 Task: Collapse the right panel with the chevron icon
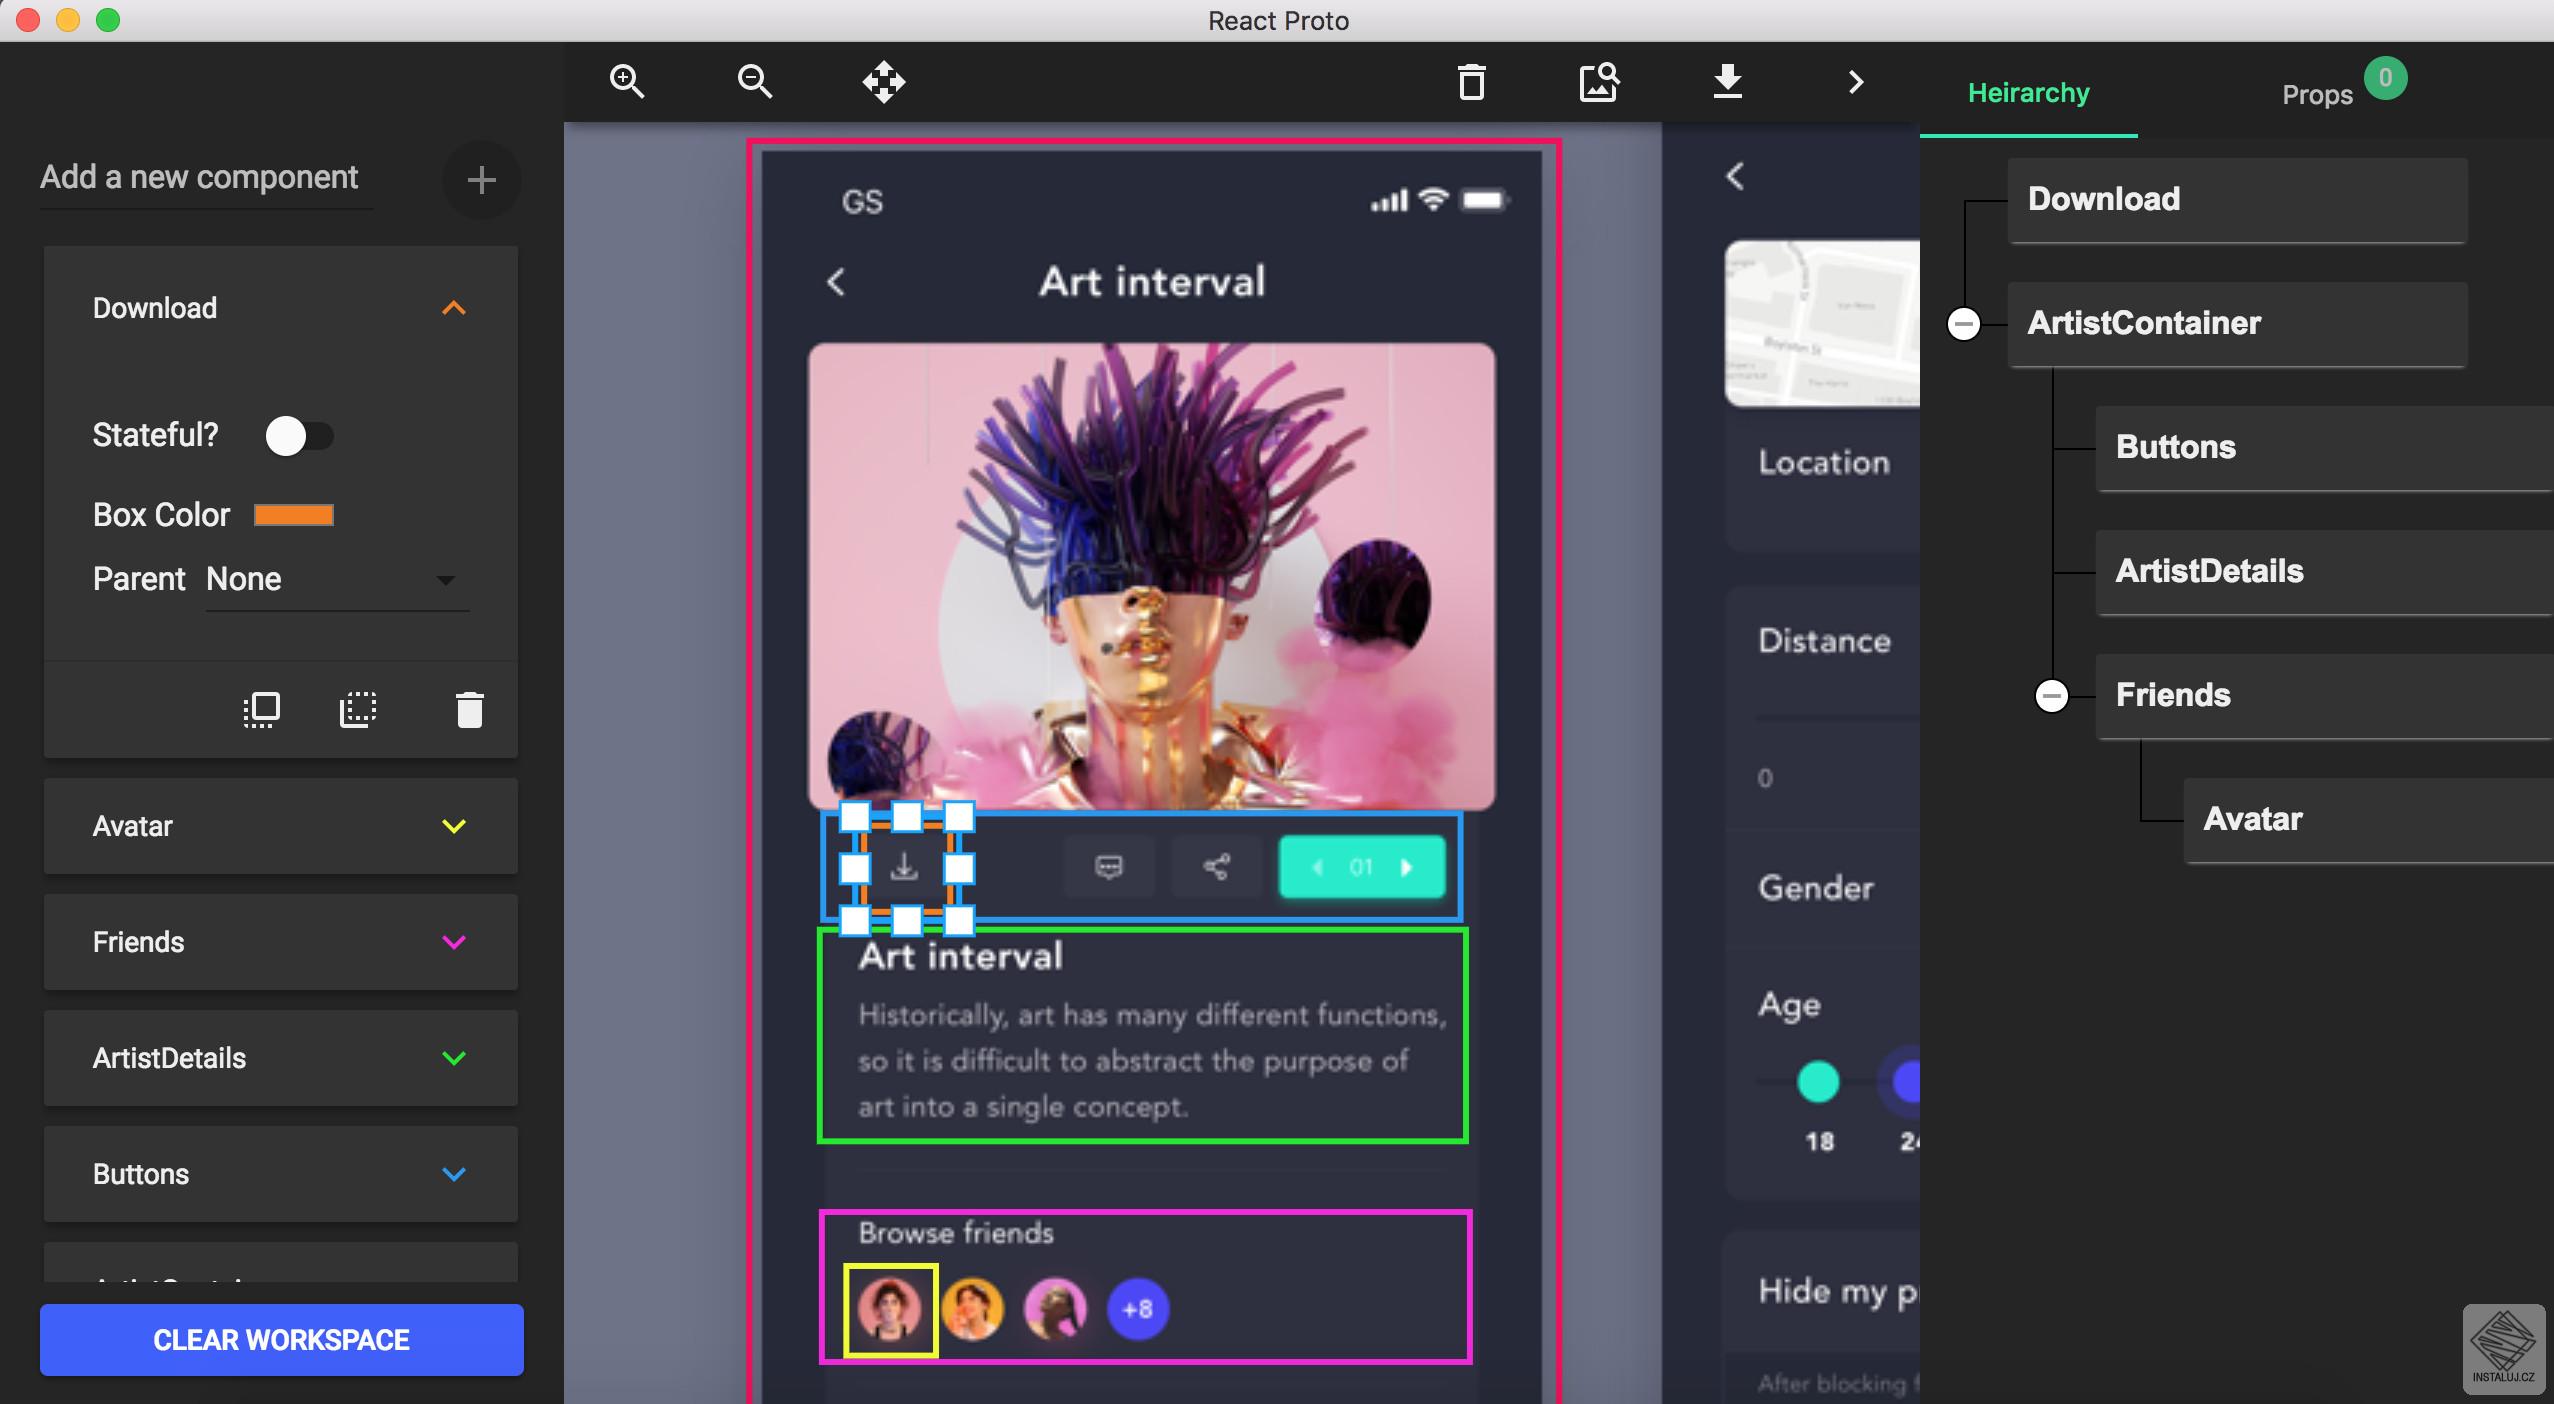tap(1855, 83)
